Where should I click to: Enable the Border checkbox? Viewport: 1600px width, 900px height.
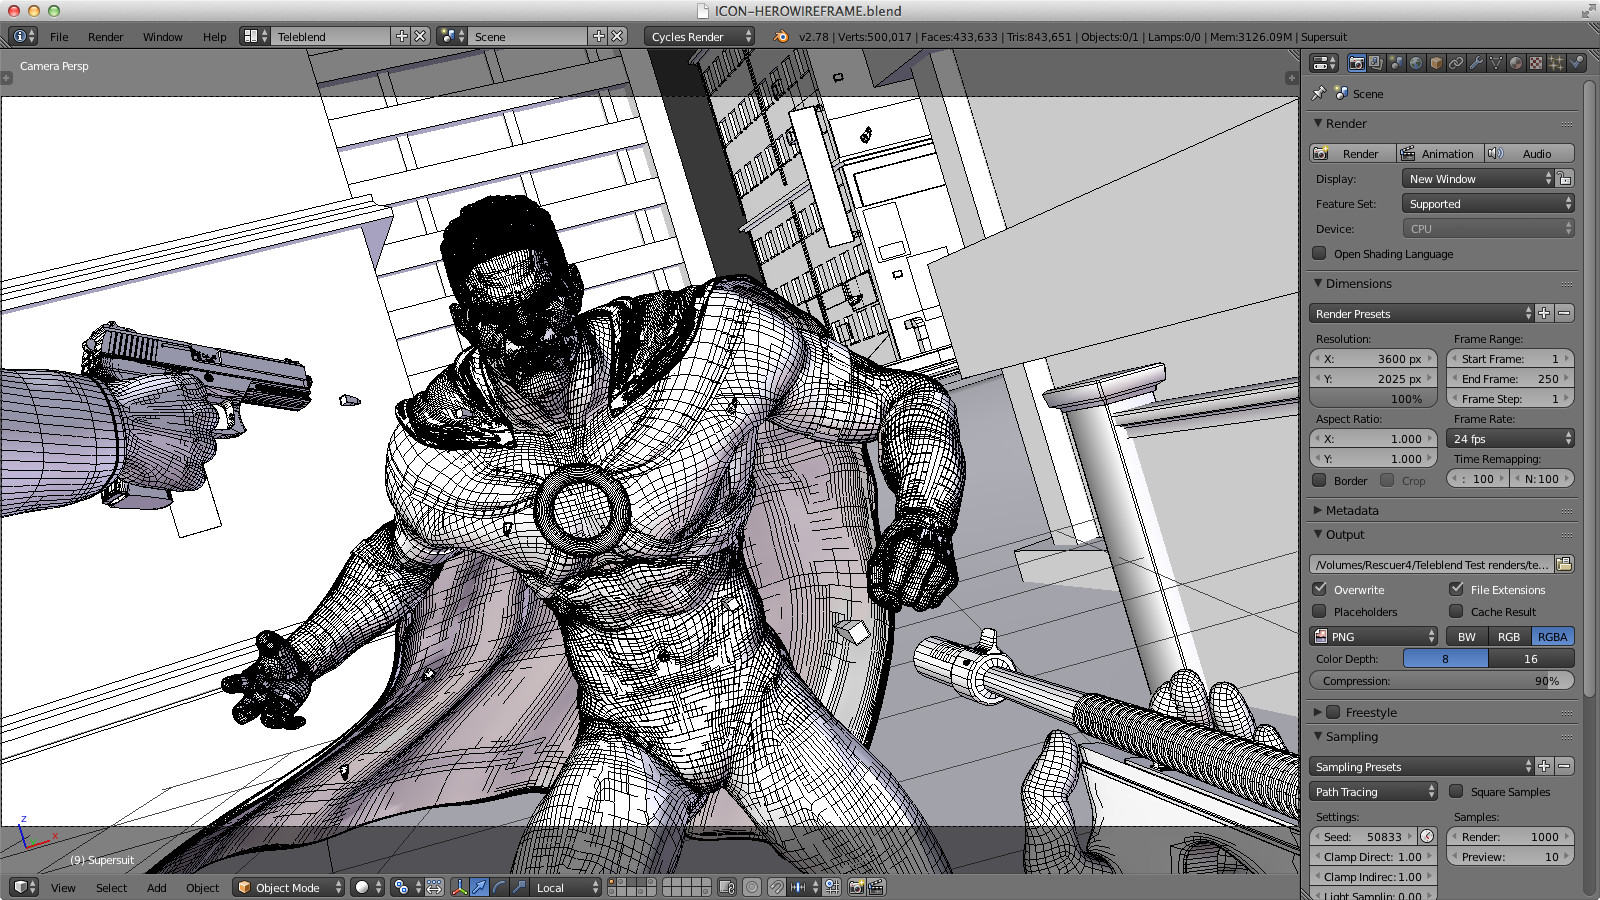tap(1320, 480)
